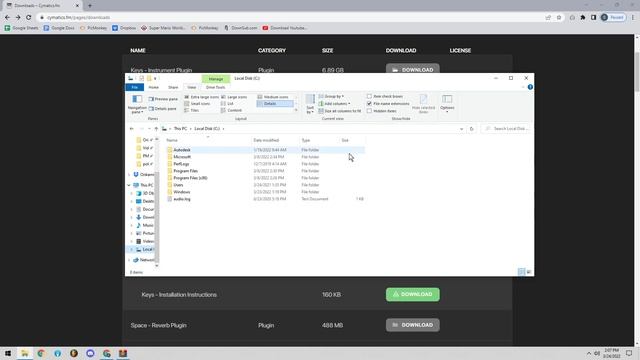640x360 pixels.
Task: Open Drive Tools ribbon tab
Action: point(216,87)
